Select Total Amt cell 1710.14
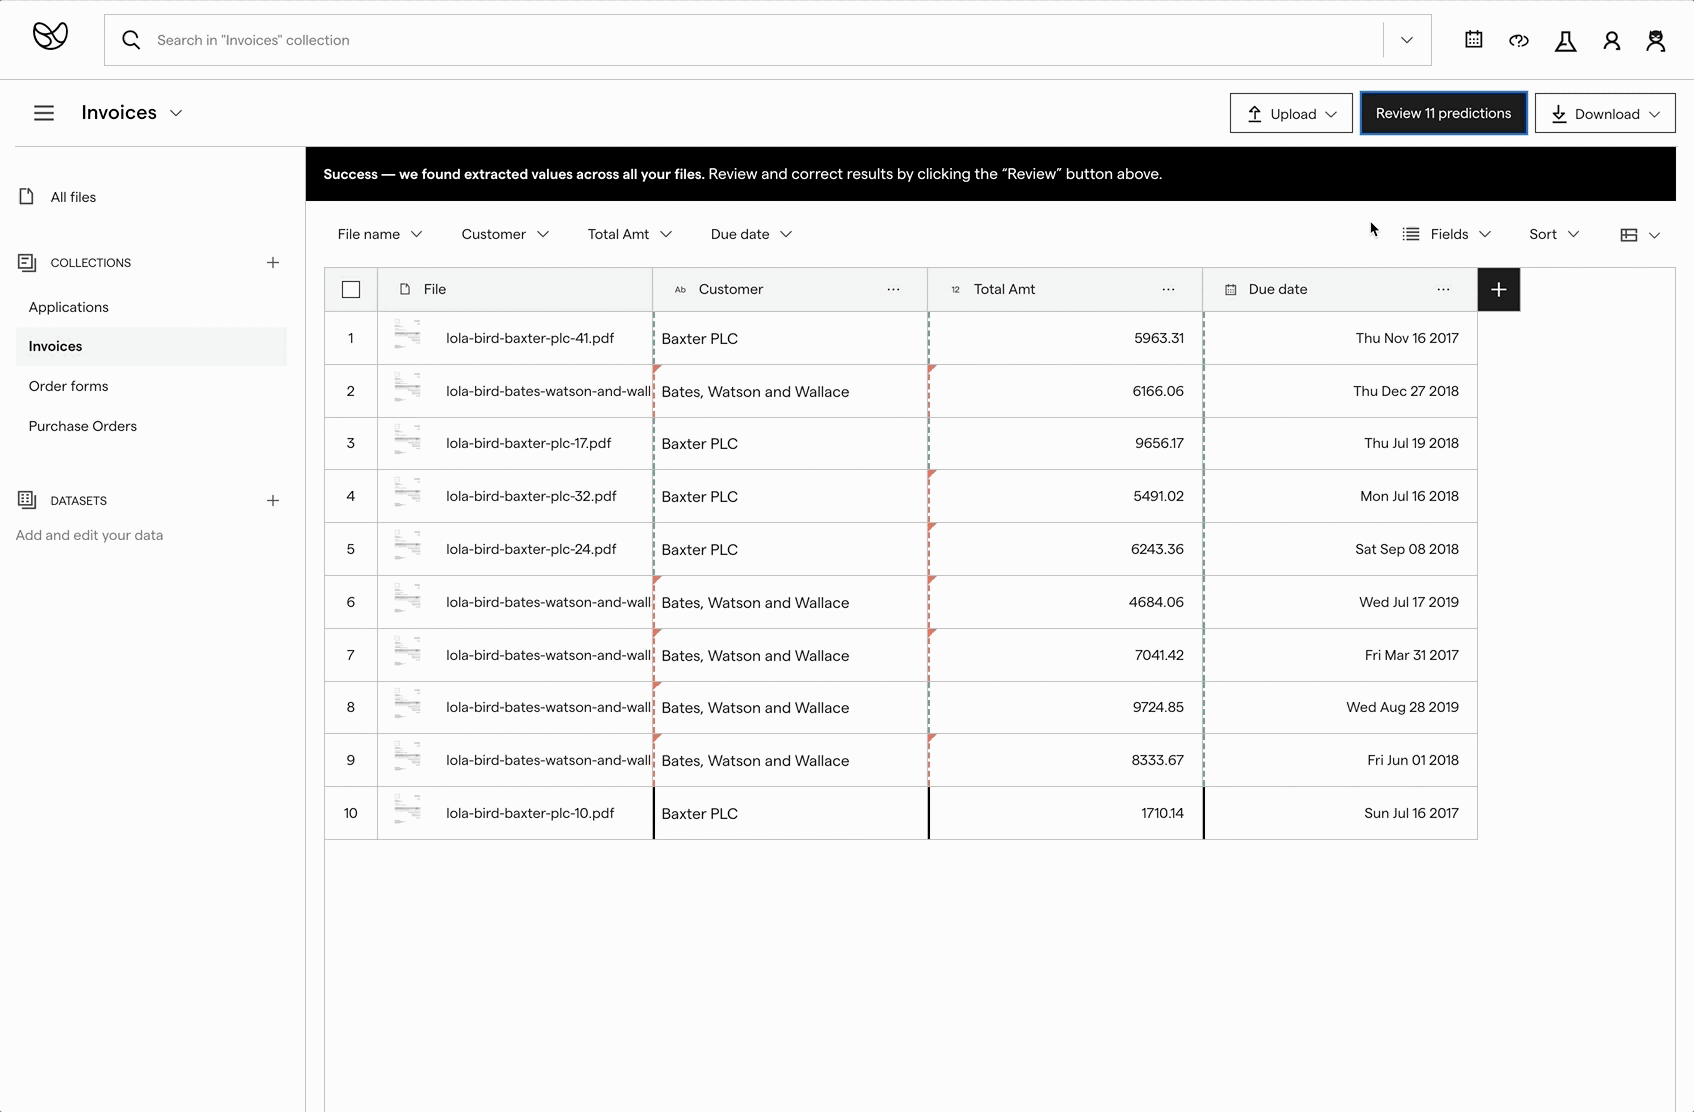The width and height of the screenshot is (1694, 1112). [1065, 813]
